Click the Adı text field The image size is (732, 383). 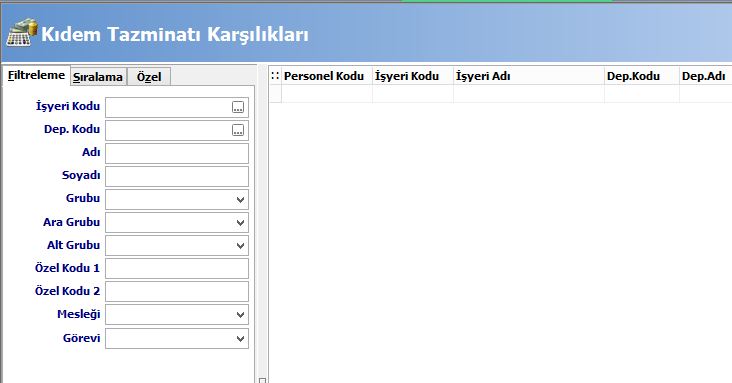pyautogui.click(x=177, y=153)
